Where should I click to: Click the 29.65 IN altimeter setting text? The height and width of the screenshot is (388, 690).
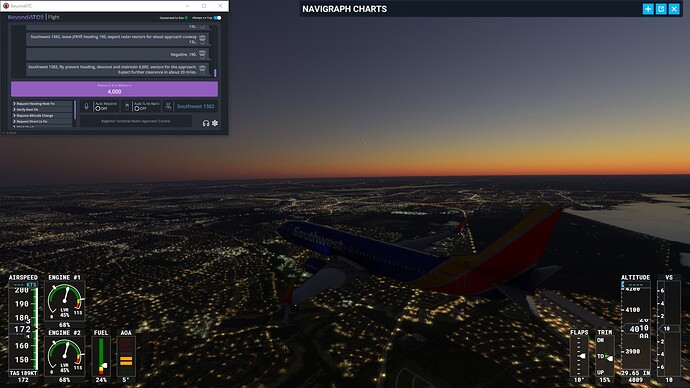click(x=635, y=373)
